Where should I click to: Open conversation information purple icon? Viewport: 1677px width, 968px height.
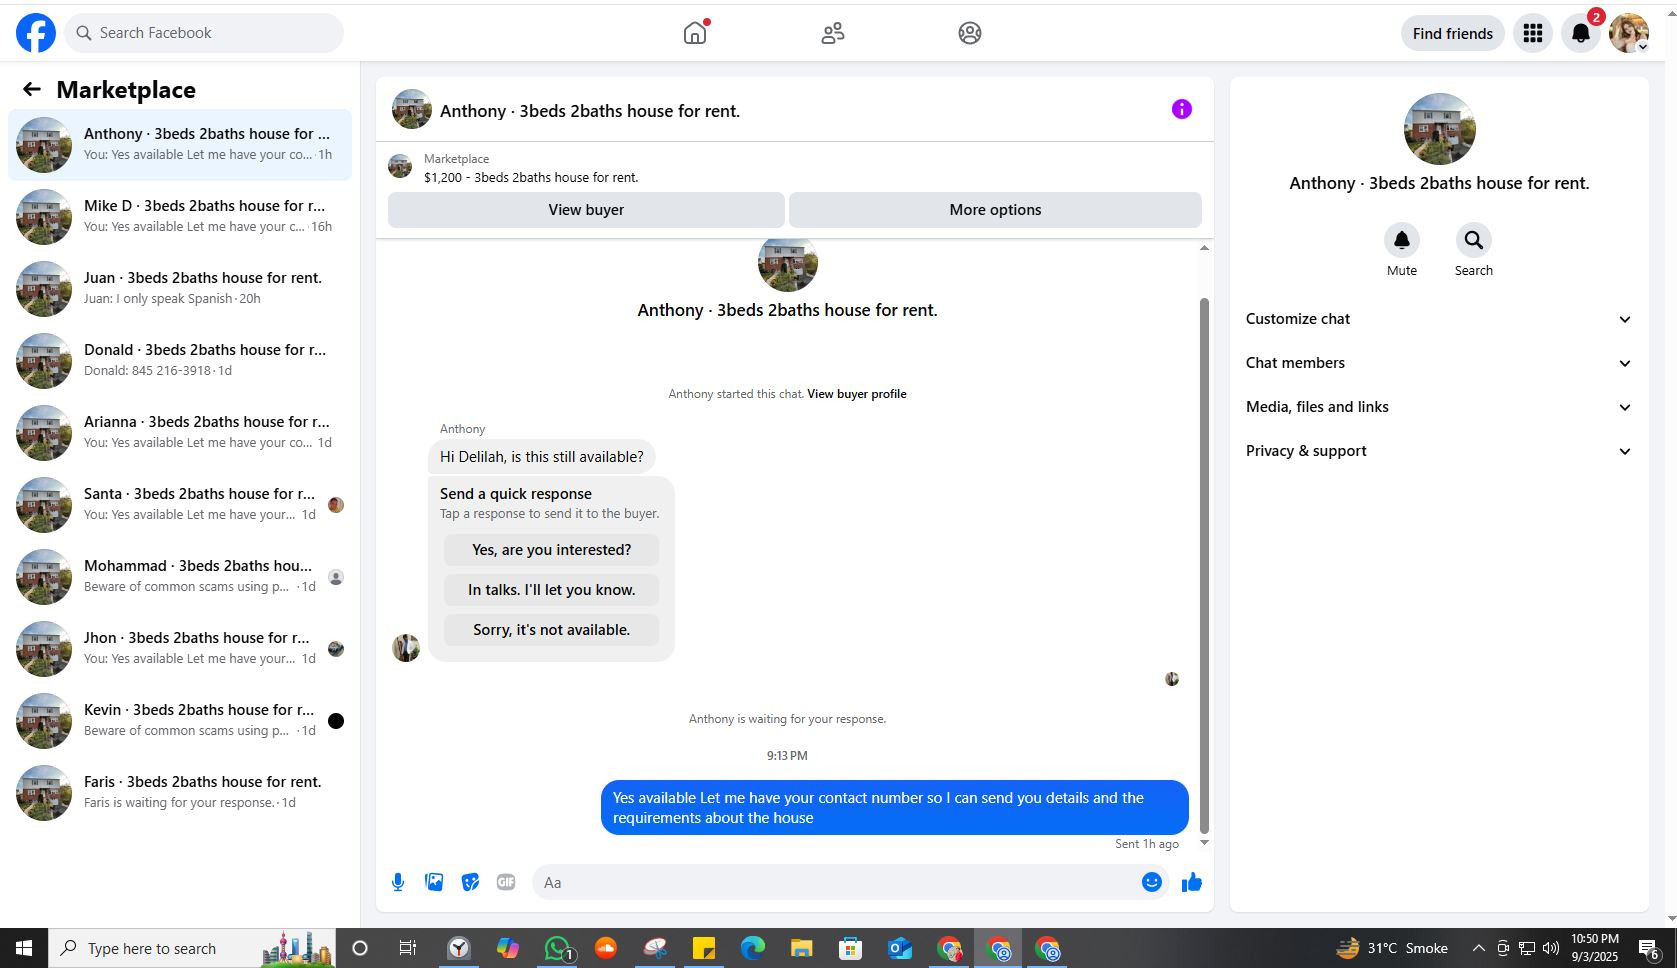(1182, 109)
